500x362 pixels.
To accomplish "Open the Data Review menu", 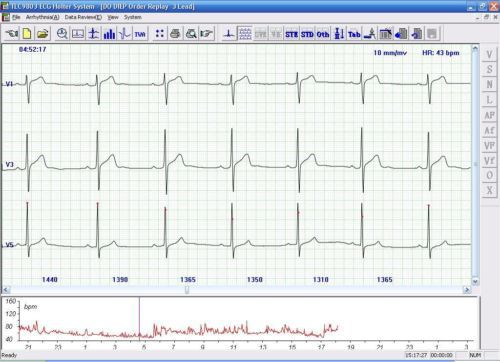I will [x=83, y=17].
